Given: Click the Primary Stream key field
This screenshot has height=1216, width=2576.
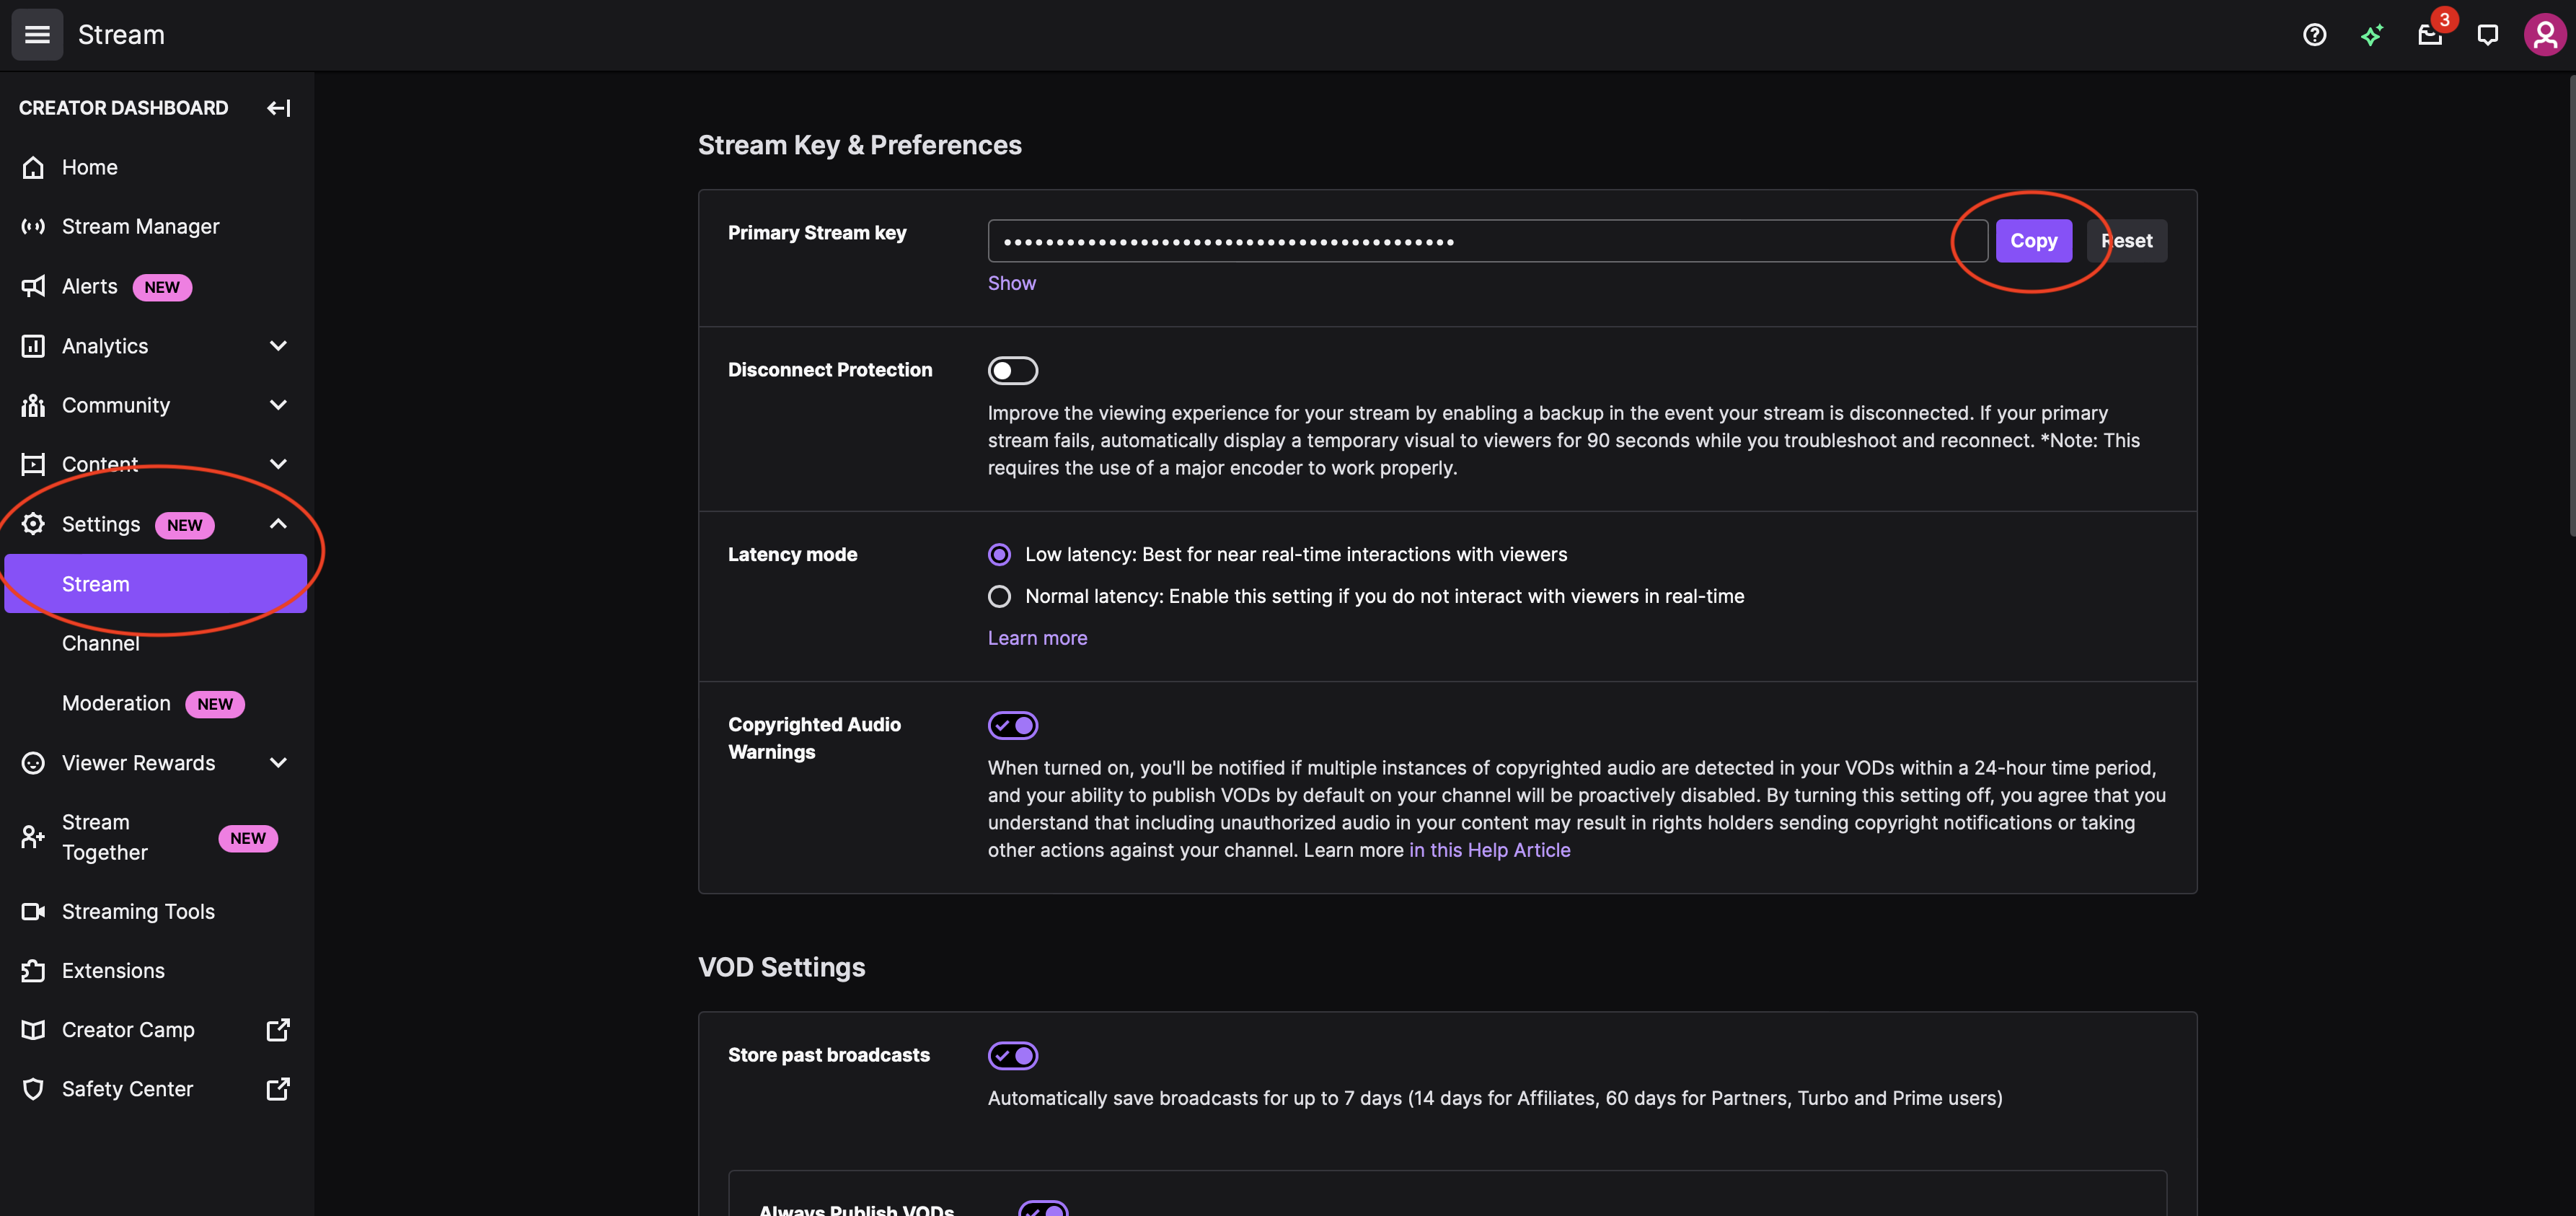Looking at the screenshot, I should 1487,241.
